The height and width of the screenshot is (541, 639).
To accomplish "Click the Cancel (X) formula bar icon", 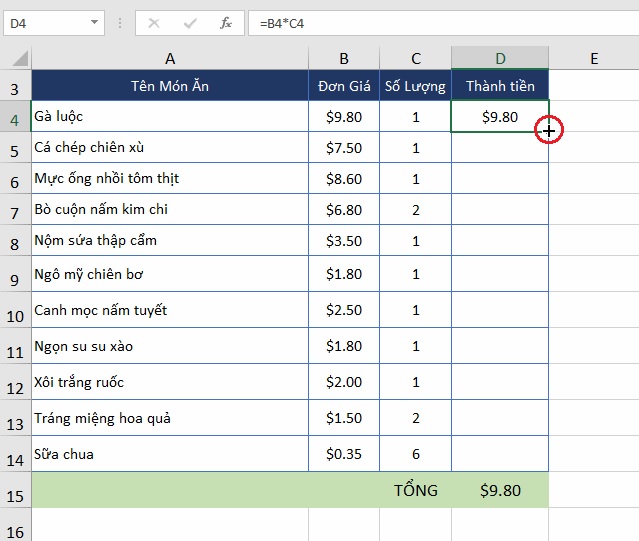I will coord(154,23).
